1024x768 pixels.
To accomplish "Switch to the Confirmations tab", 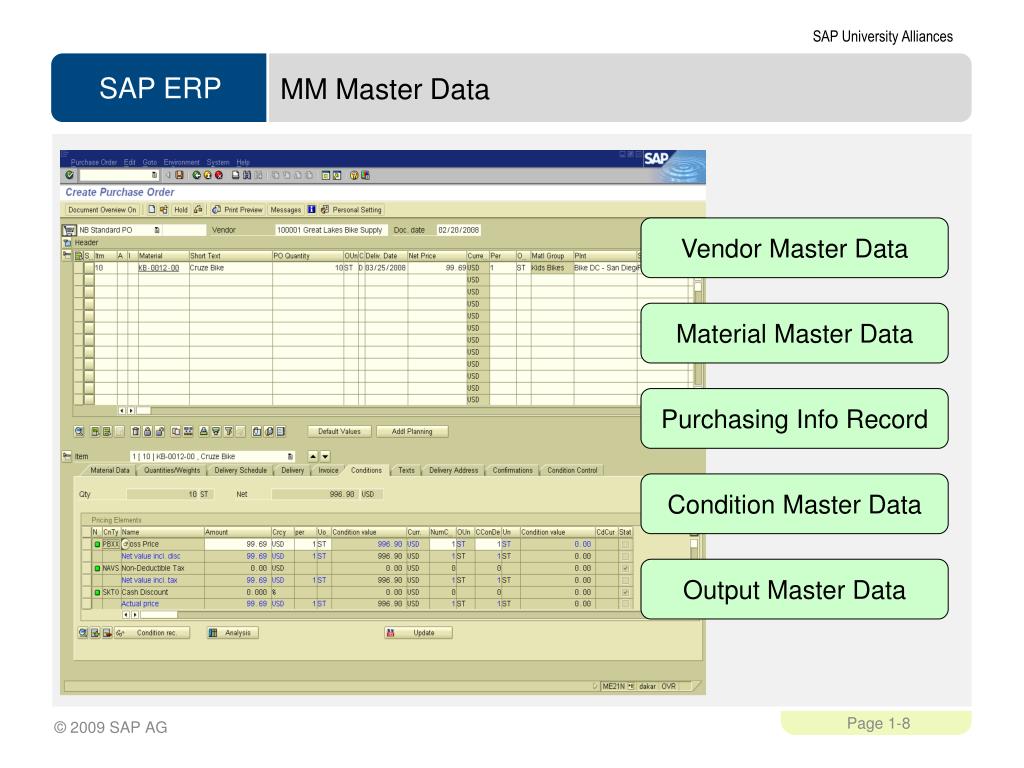I will coord(513,470).
